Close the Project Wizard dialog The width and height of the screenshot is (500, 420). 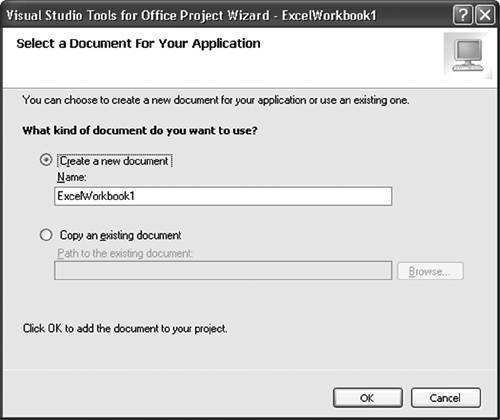coord(485,15)
